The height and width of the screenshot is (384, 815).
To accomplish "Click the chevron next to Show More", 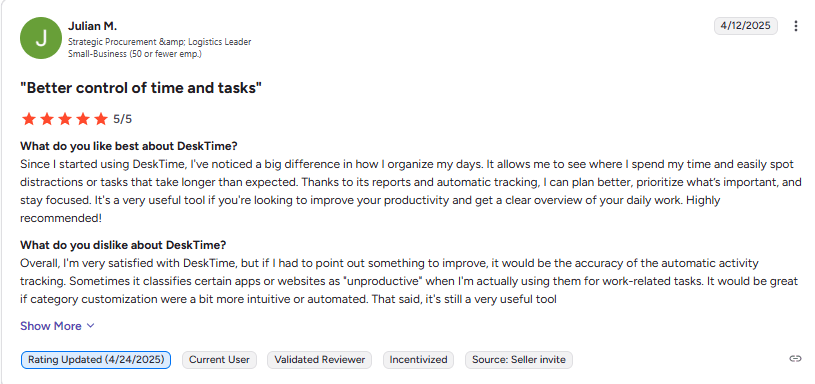I will coord(90,326).
